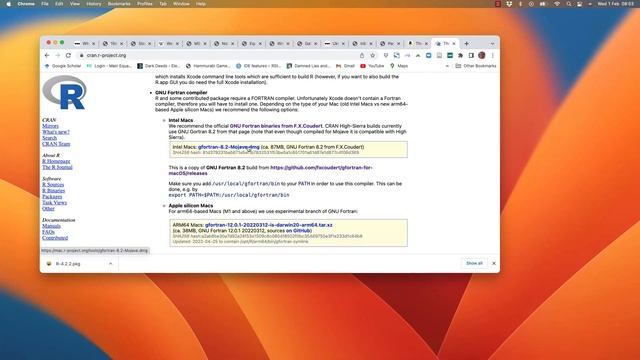Switch to the first browser tab

(x=83, y=44)
